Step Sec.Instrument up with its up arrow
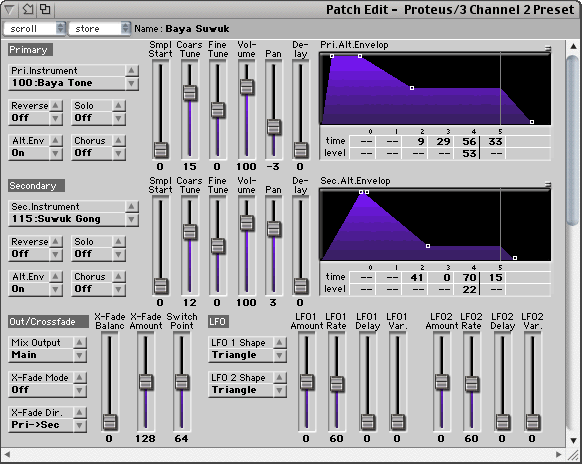582x464 pixels. coord(132,206)
